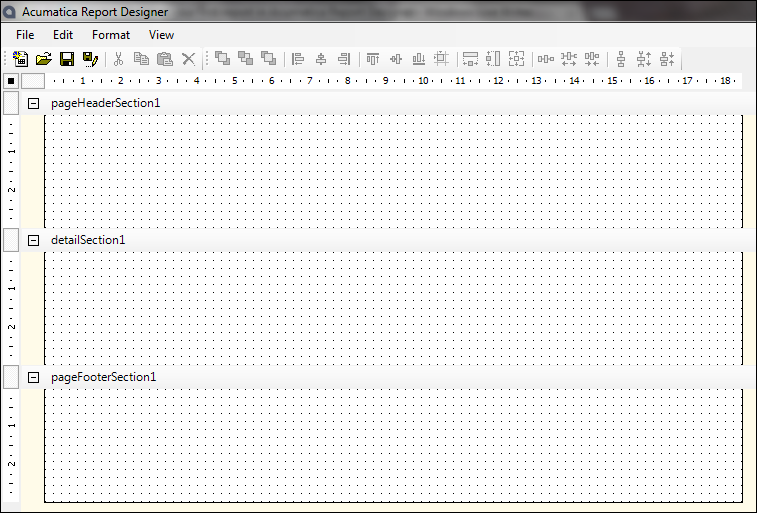The image size is (757, 513).
Task: Click the Align Tops toolbar icon
Action: pyautogui.click(x=373, y=59)
